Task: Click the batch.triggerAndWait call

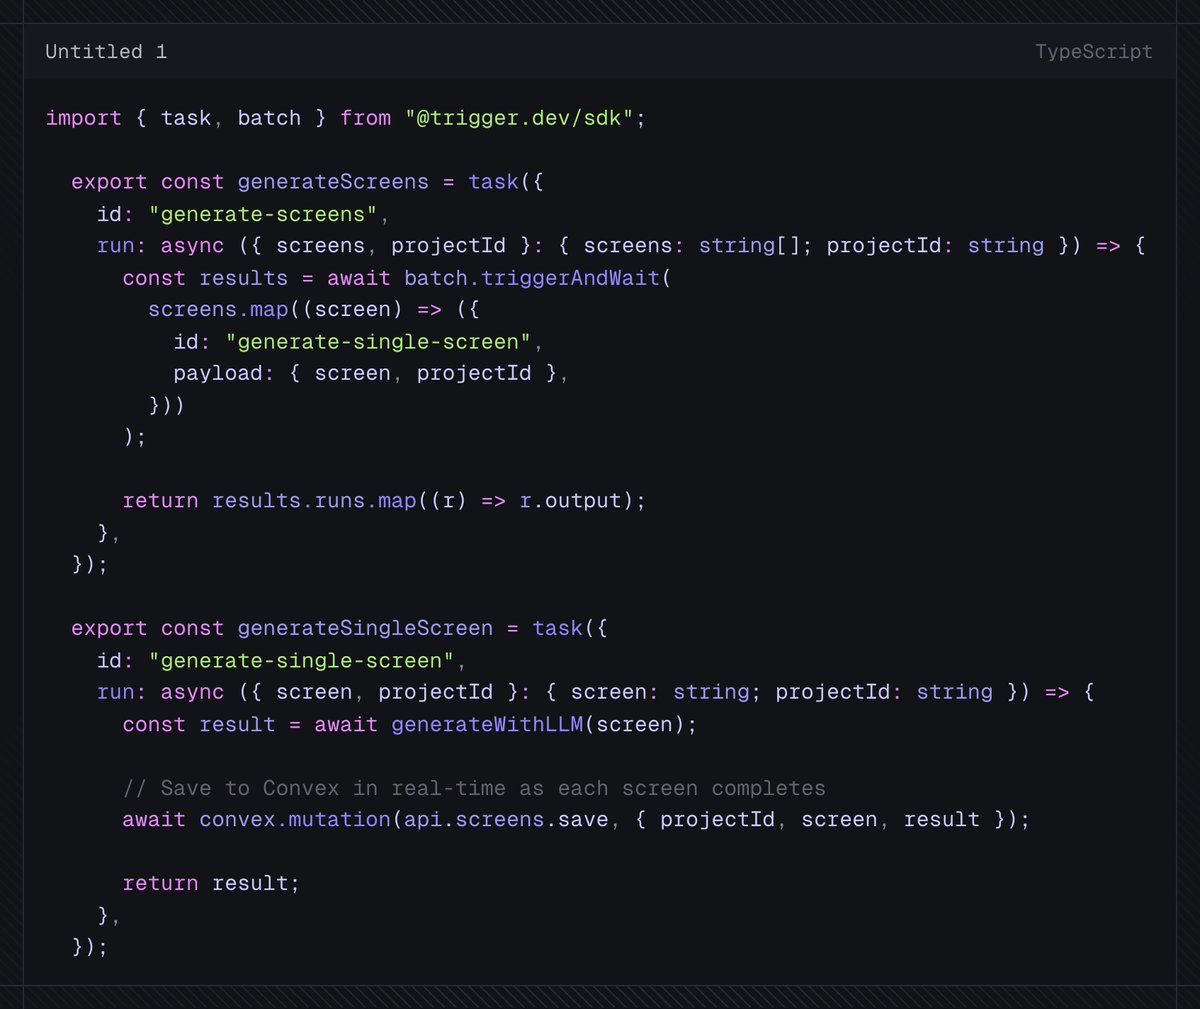Action: (x=532, y=278)
